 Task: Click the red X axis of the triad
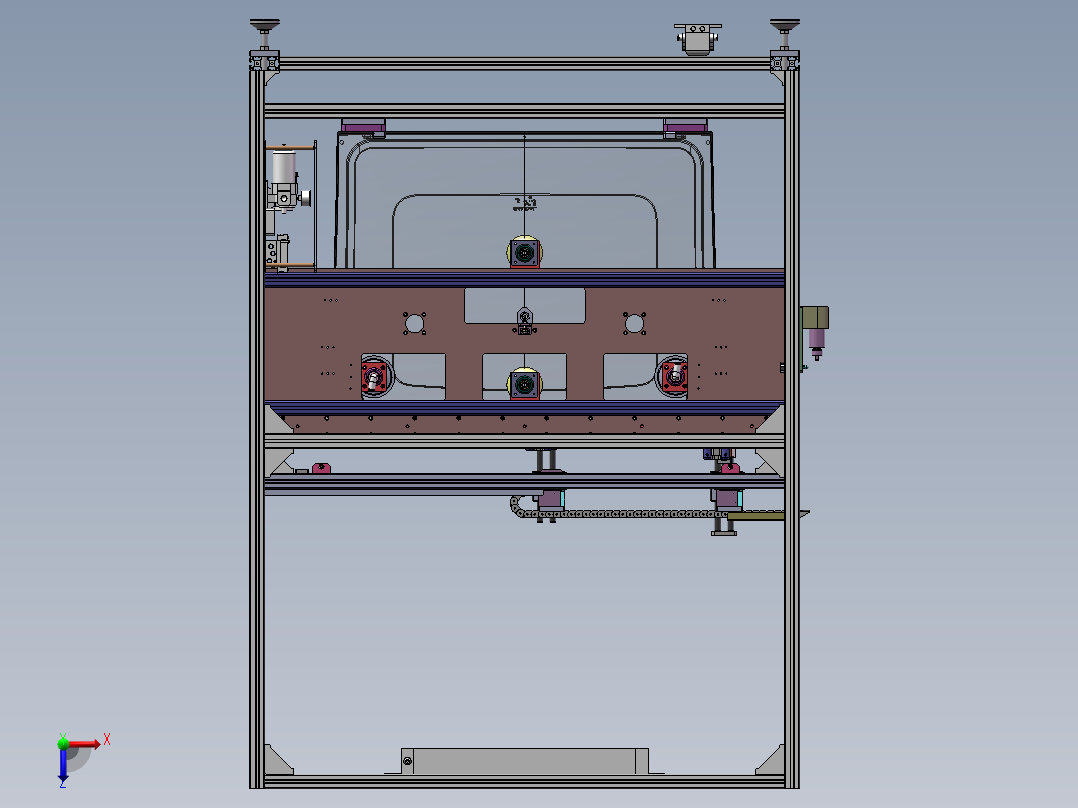tap(84, 743)
